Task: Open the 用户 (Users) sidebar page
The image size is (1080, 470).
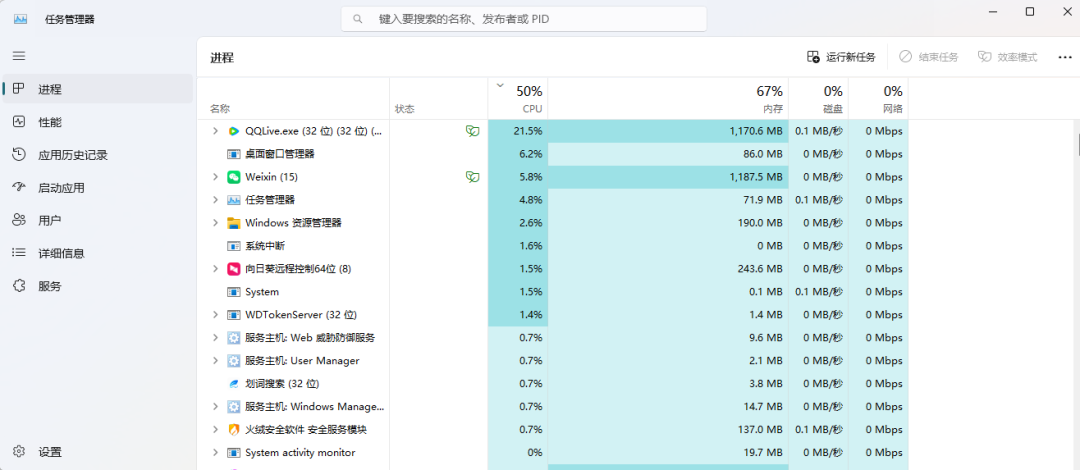Action: click(49, 220)
